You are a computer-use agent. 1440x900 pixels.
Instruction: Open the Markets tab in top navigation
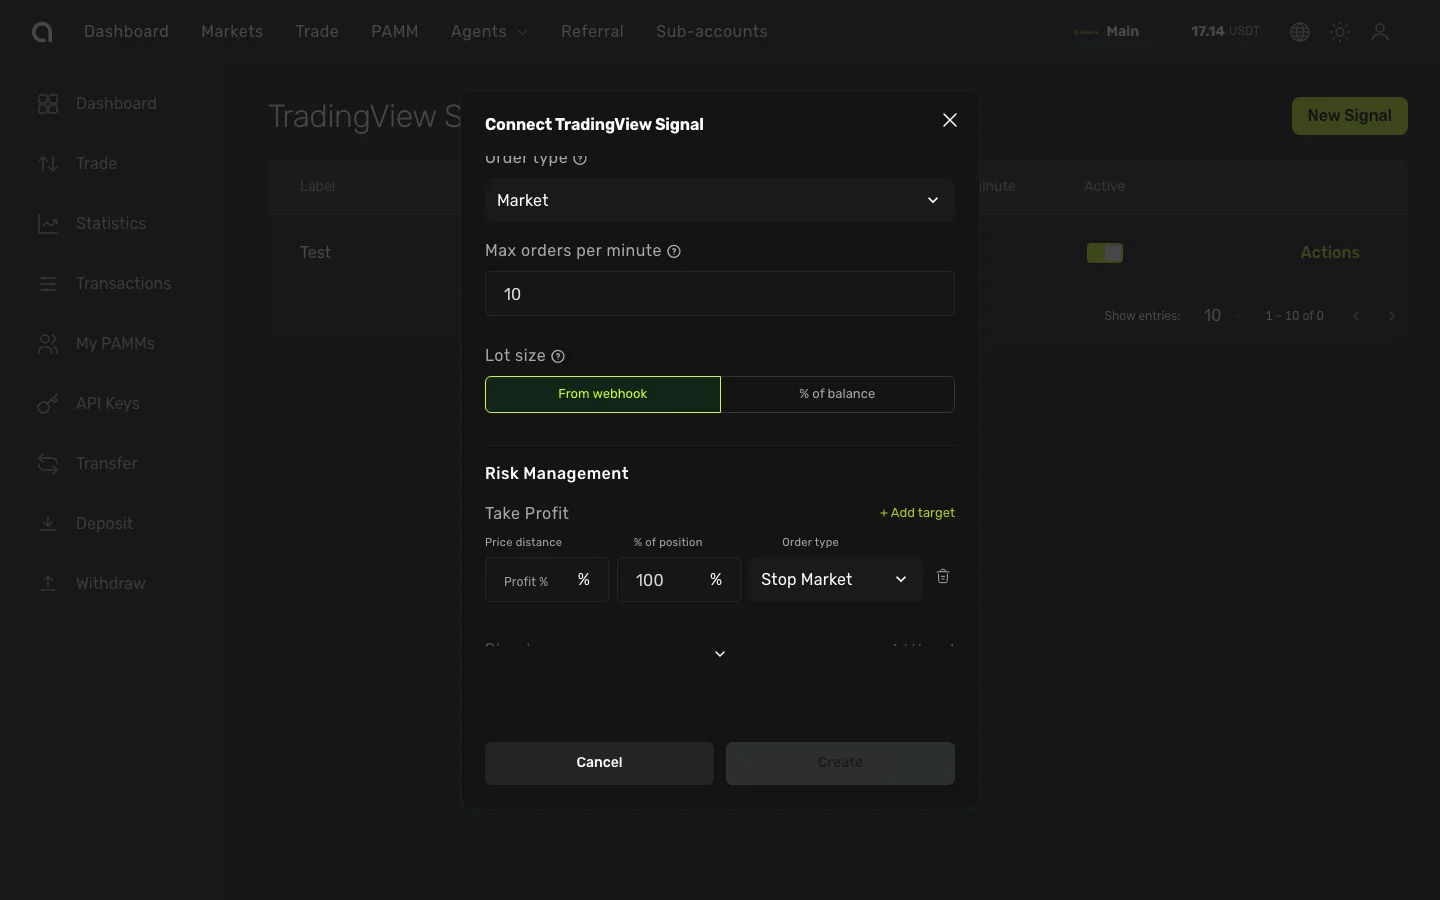click(232, 32)
